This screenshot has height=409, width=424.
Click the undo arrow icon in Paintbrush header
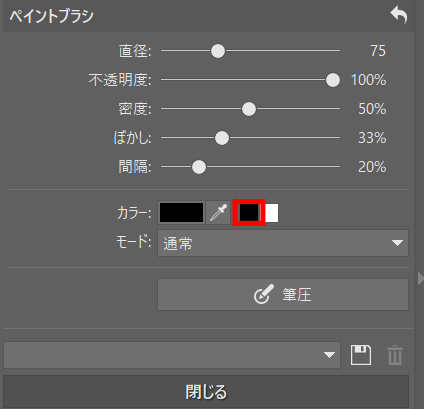point(399,16)
